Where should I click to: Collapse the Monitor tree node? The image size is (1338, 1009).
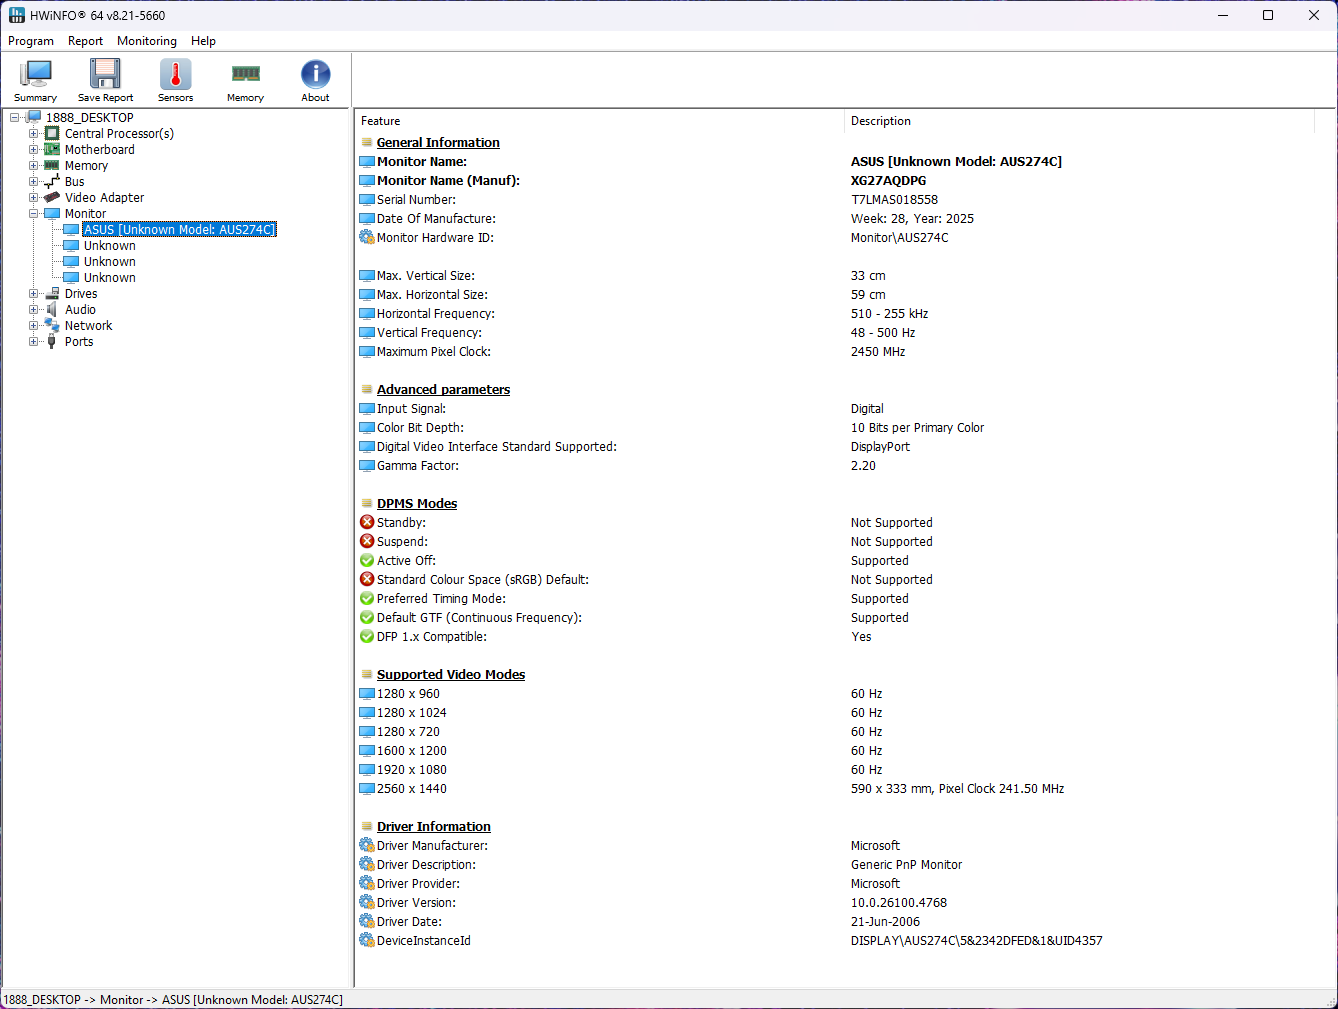(34, 213)
